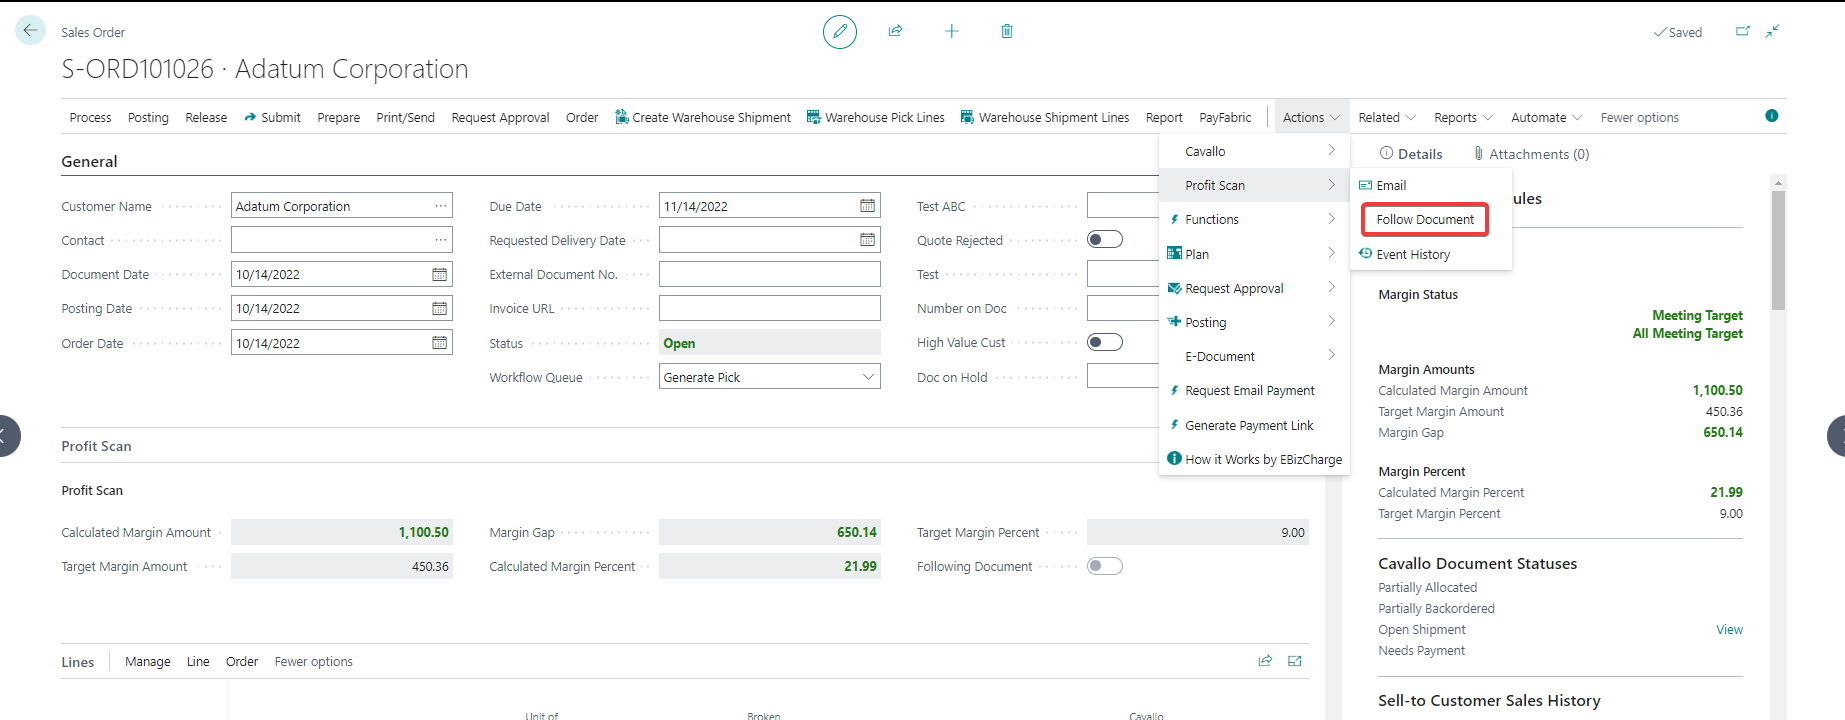This screenshot has height=720, width=1845.
Task: Click the open in new window icon
Action: 1743,32
